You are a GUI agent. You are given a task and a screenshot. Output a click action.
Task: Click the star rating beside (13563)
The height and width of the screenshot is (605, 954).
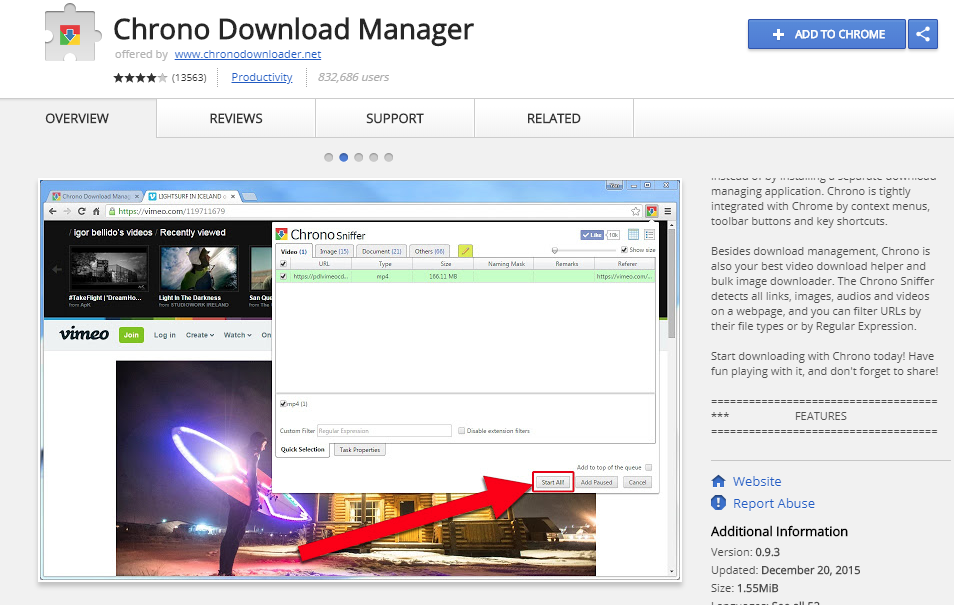click(x=140, y=77)
